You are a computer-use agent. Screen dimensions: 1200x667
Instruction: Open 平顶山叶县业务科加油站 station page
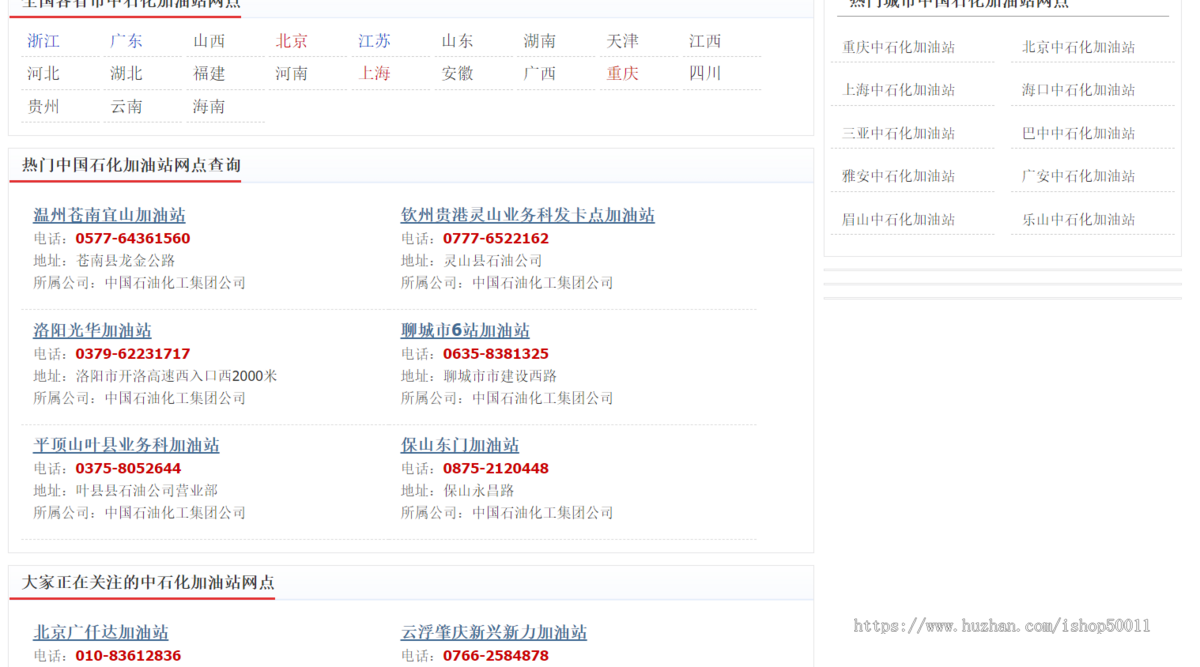click(x=126, y=445)
